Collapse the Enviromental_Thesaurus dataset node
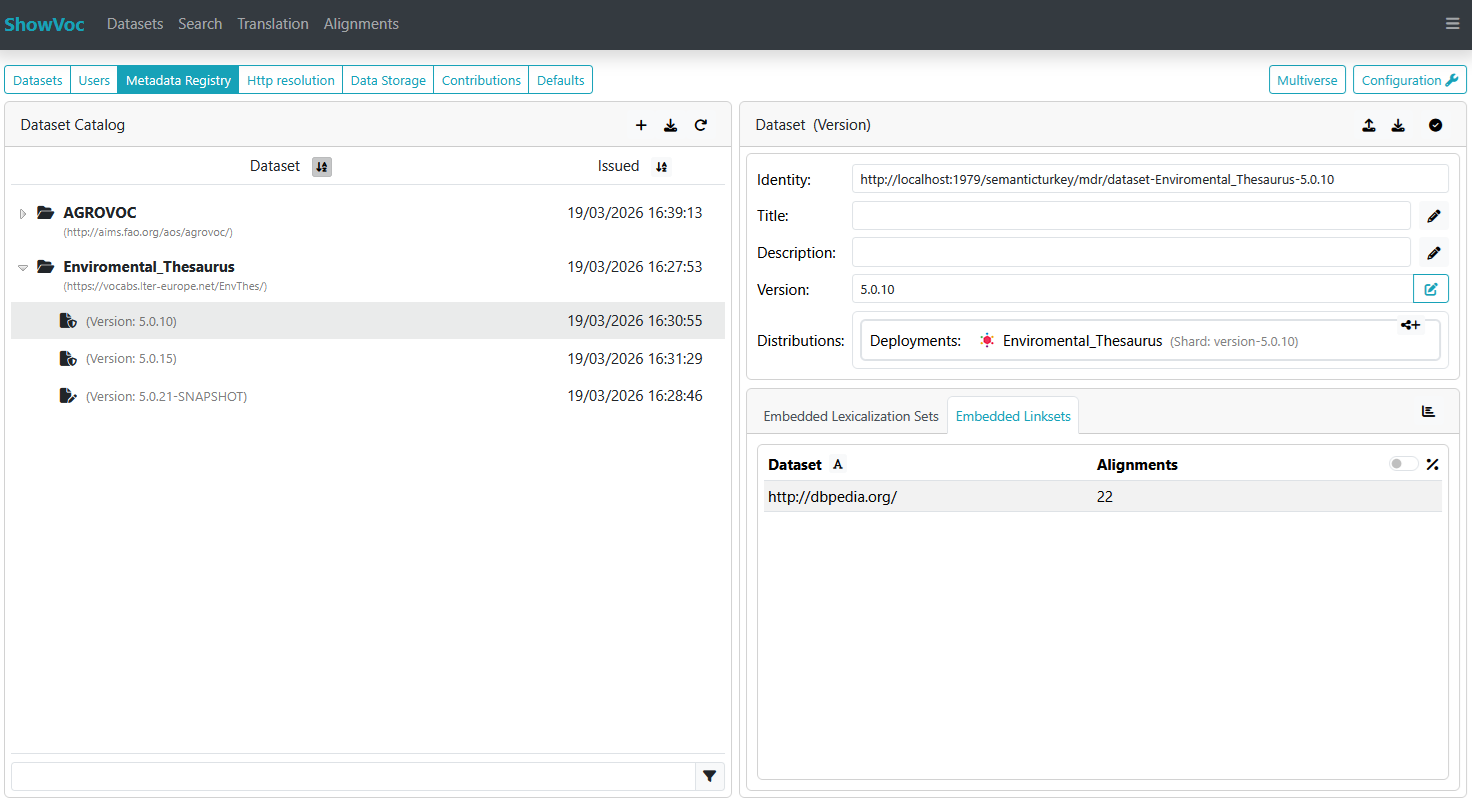 [23, 268]
